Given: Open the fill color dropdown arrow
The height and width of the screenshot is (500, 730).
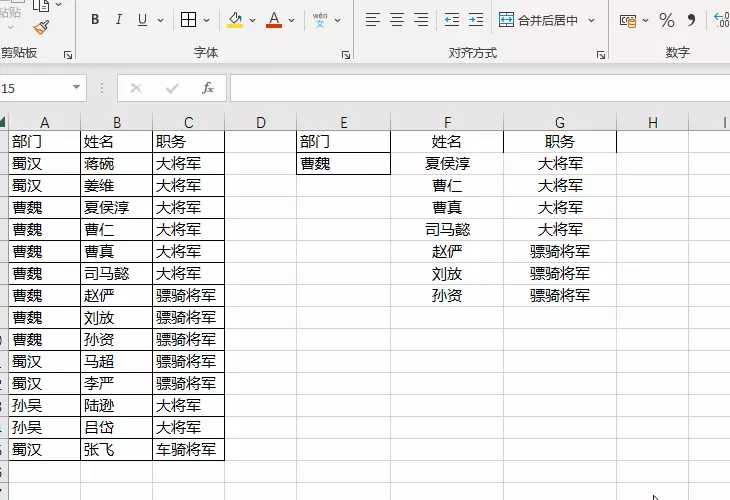Looking at the screenshot, I should pos(252,20).
